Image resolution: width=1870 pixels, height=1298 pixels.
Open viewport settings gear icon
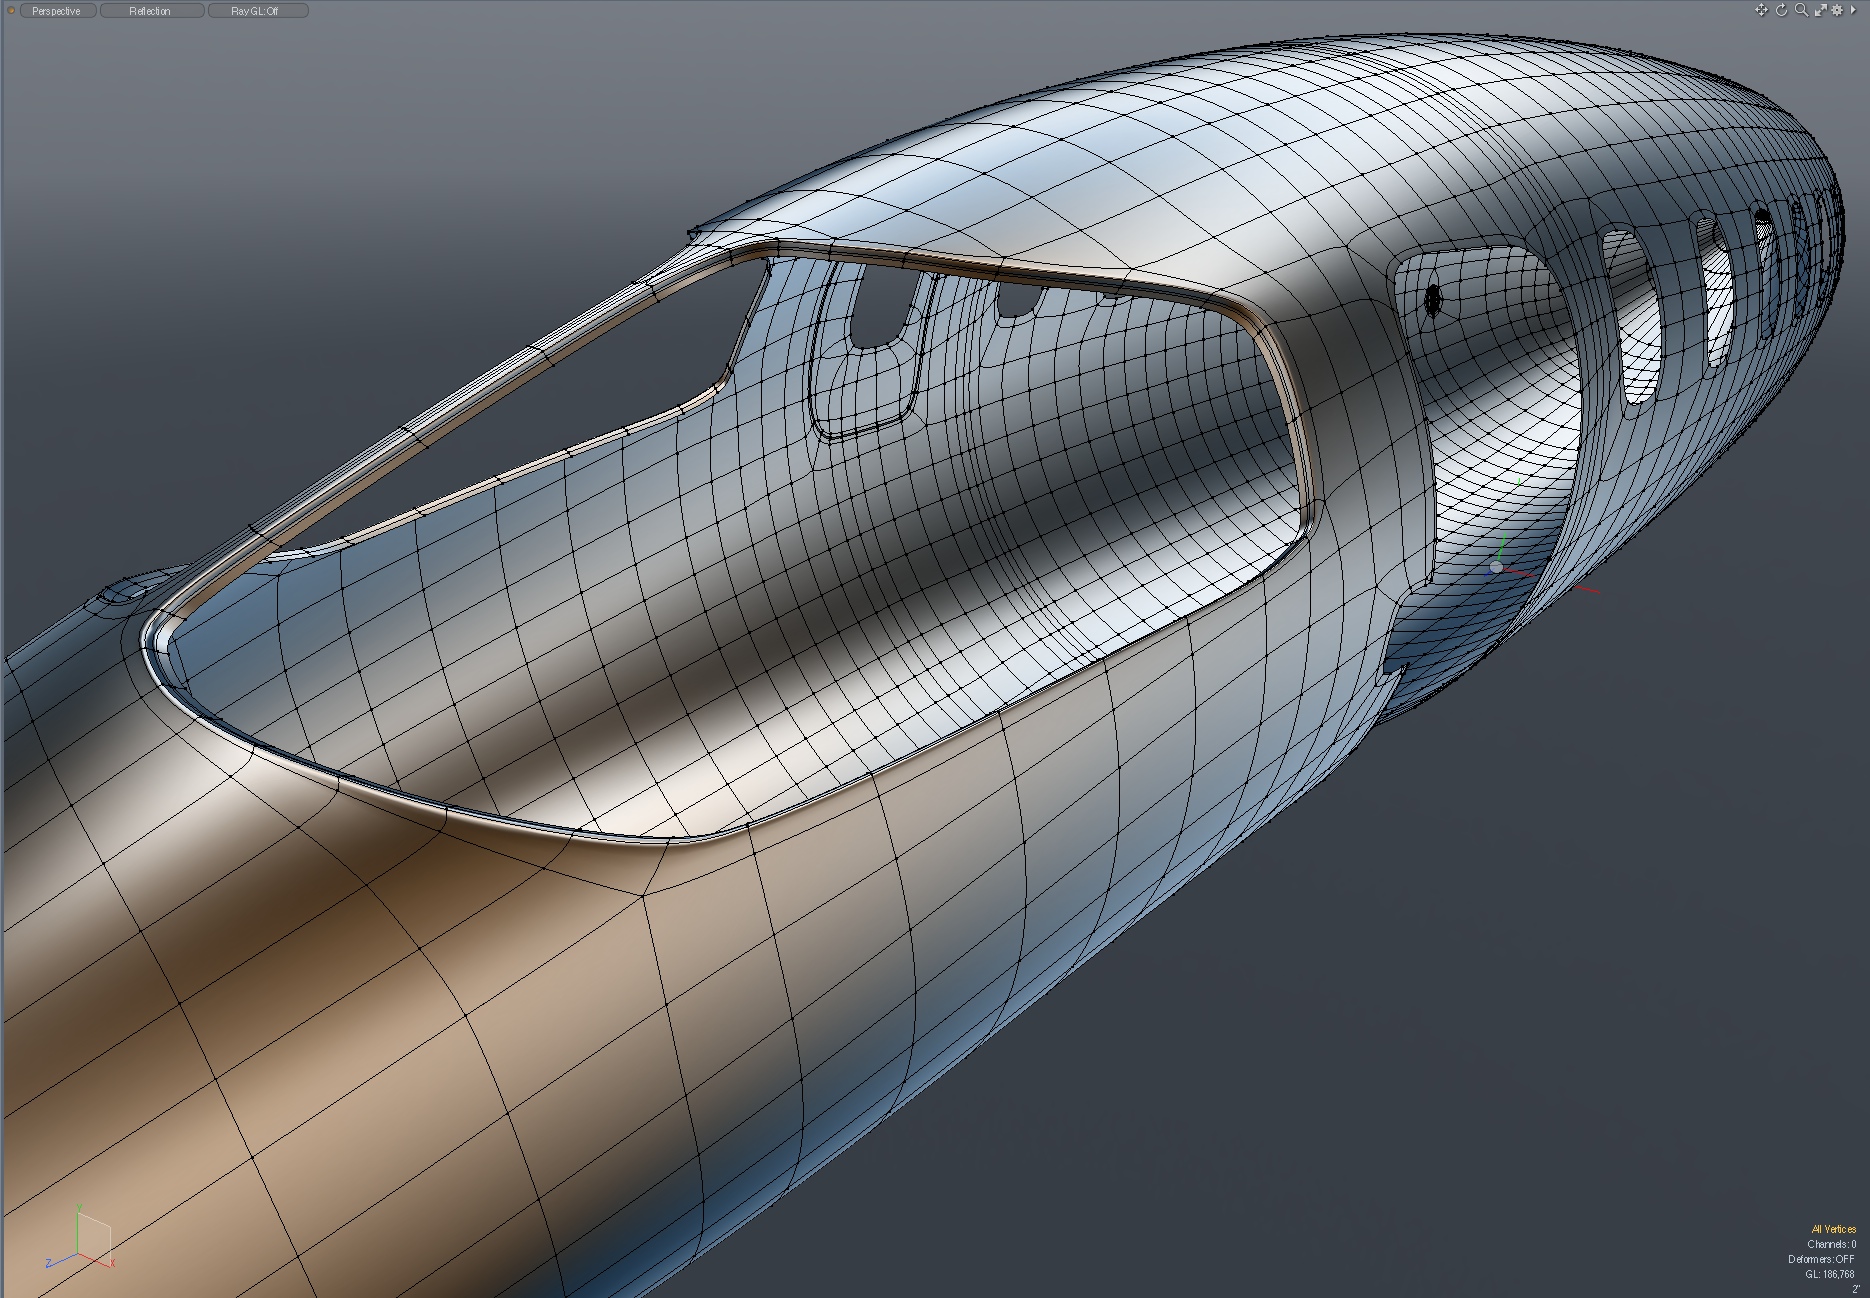1837,10
